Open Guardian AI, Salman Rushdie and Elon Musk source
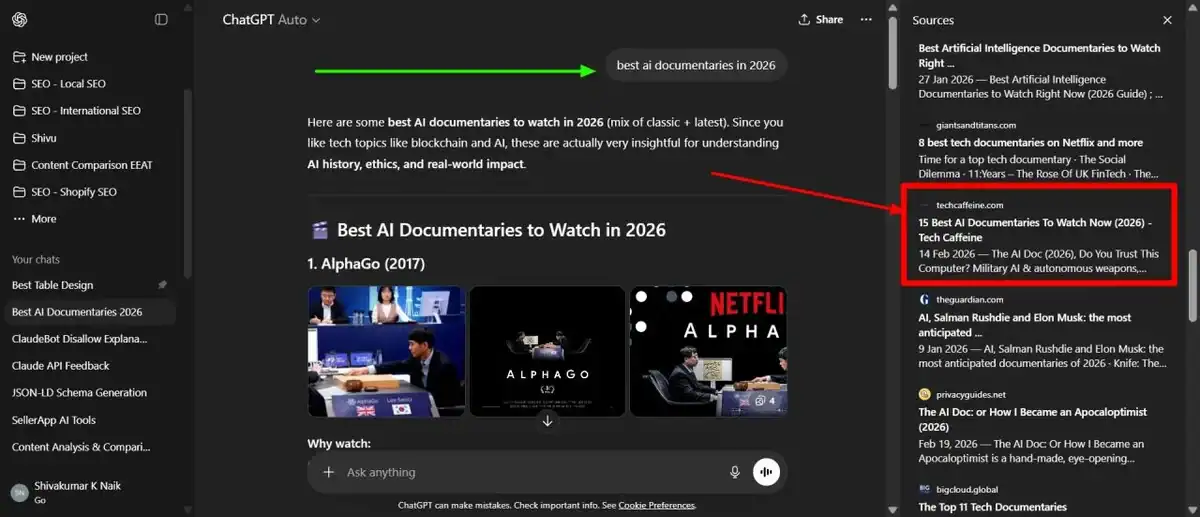 pos(1025,325)
